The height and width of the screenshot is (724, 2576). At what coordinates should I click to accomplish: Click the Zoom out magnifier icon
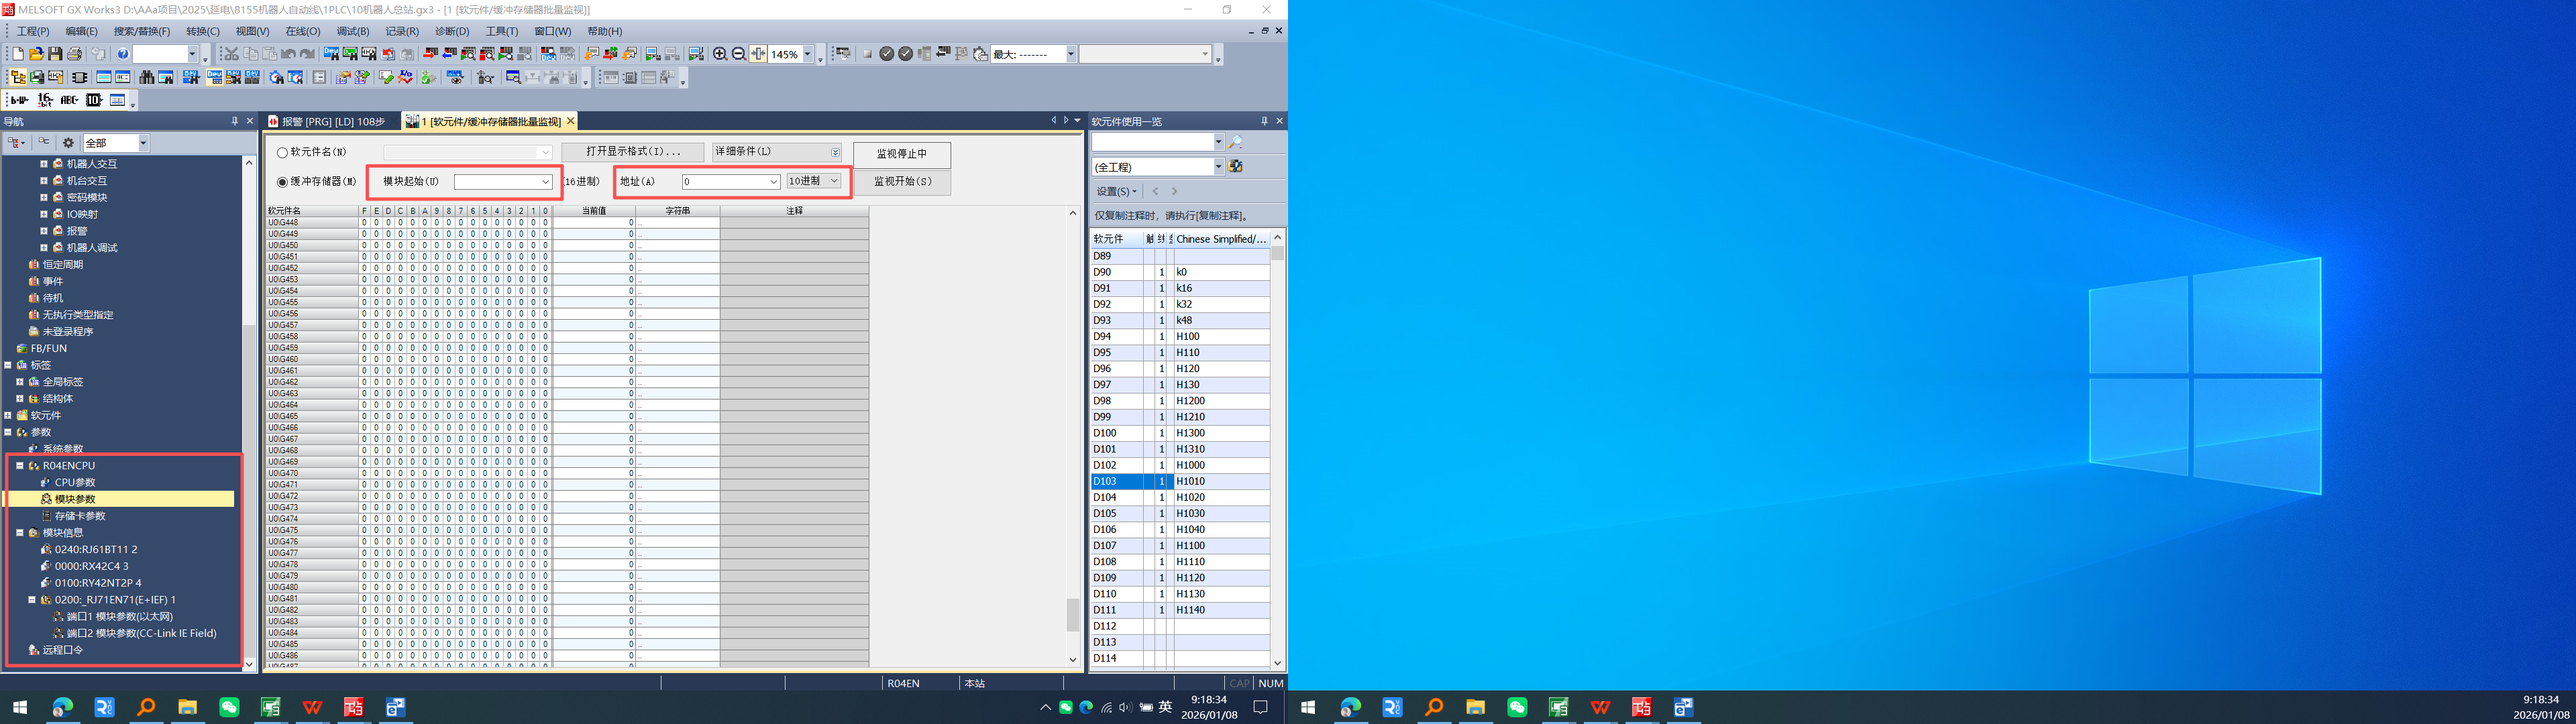coord(738,54)
